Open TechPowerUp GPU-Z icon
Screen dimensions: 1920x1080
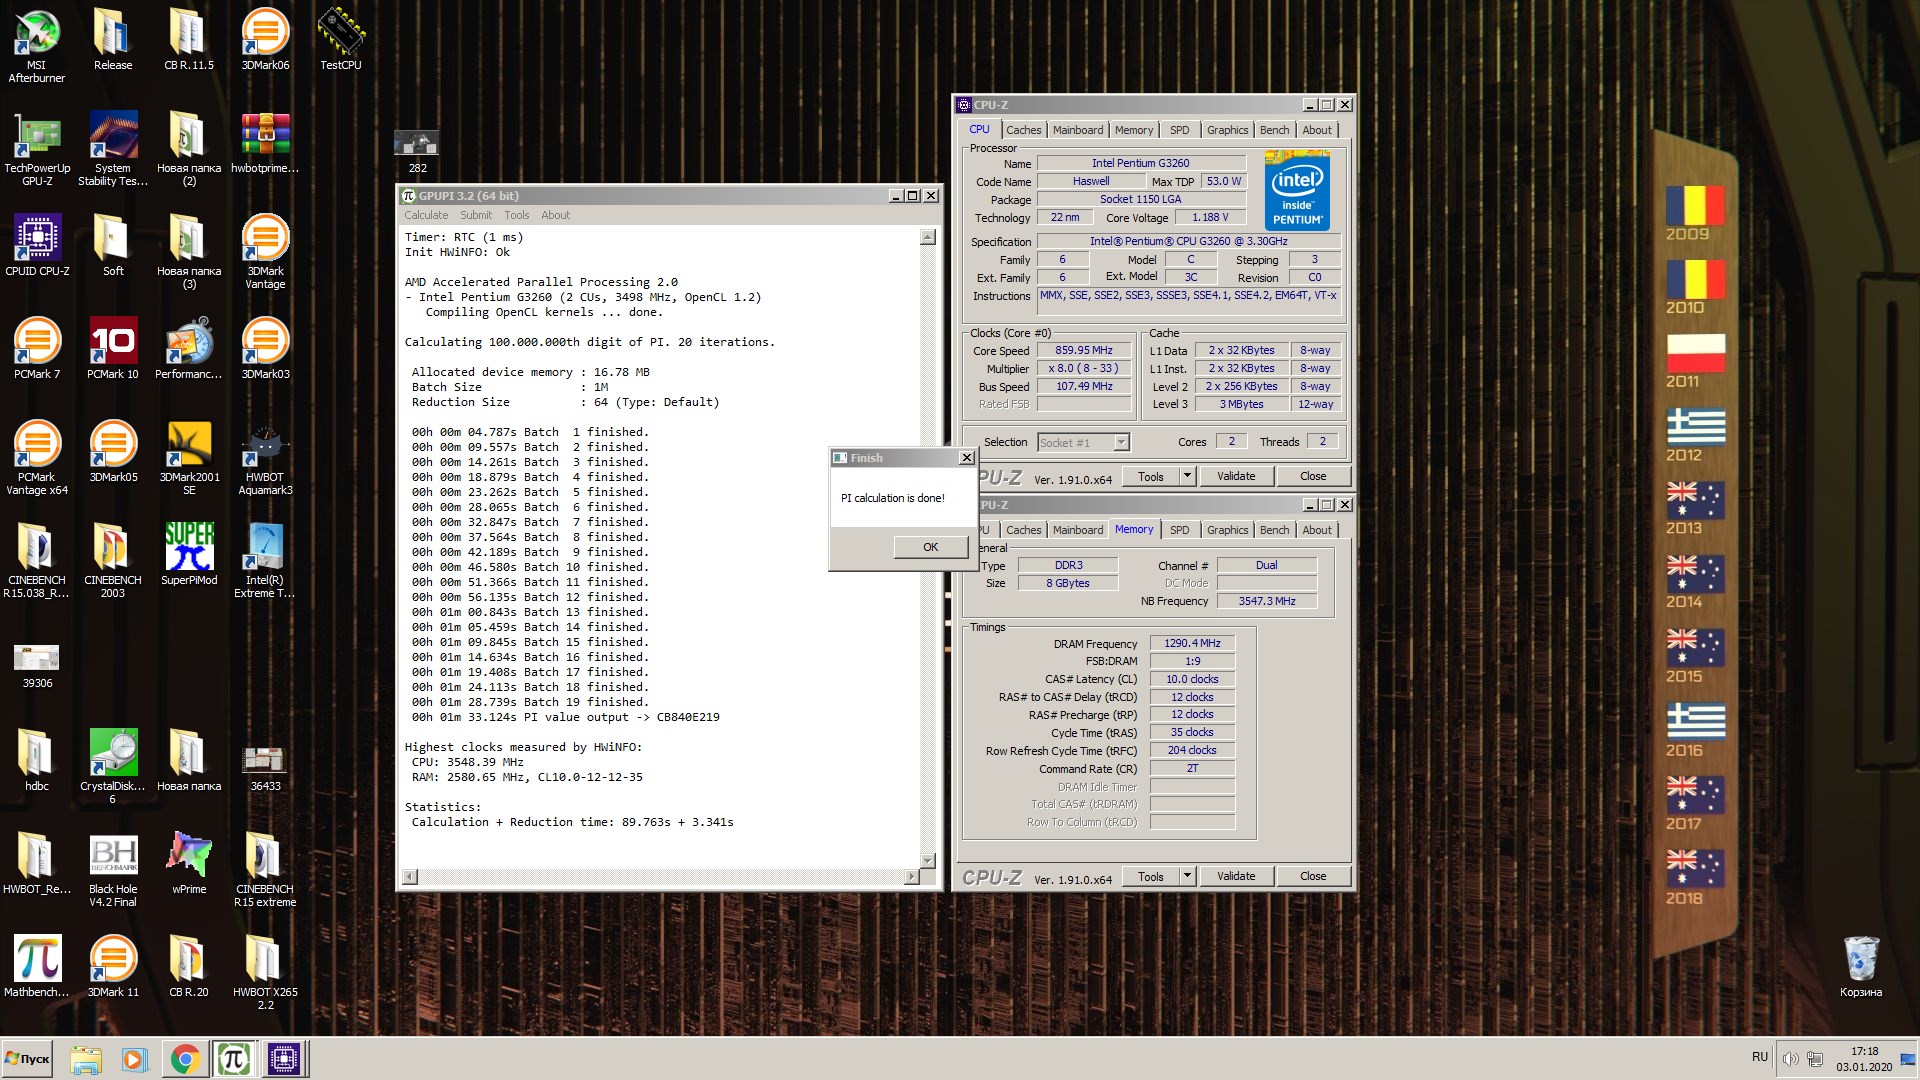37,148
